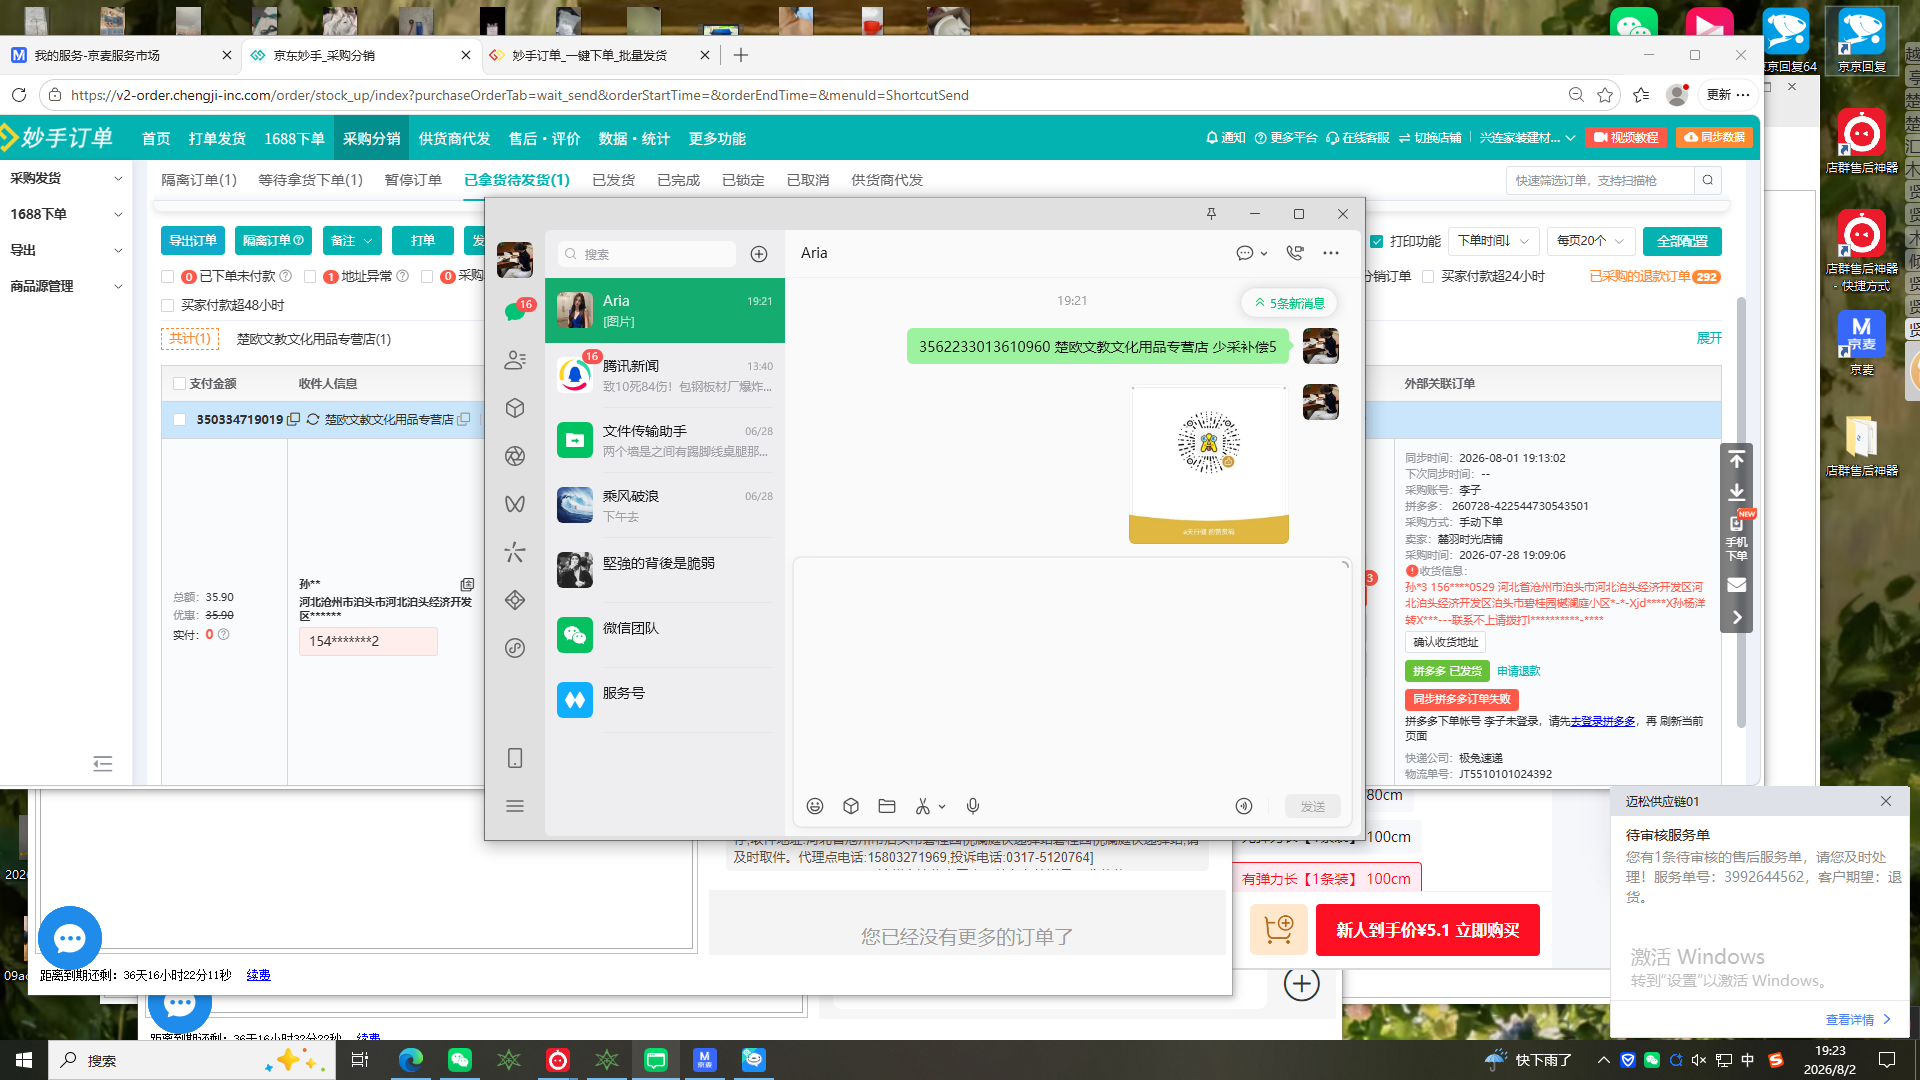Reload the browser page
This screenshot has width=1920, height=1080.
click(19, 95)
